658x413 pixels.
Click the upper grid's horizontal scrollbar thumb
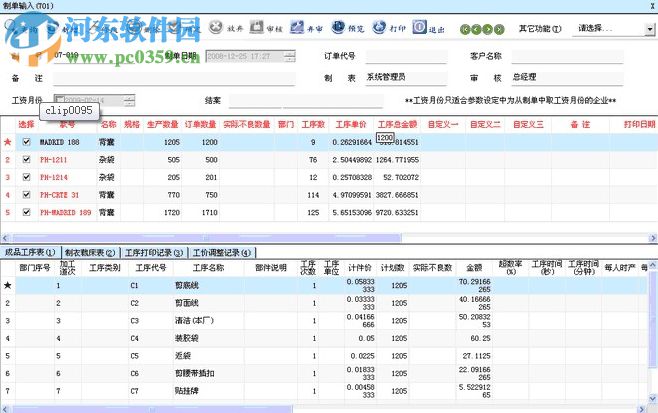point(207,238)
